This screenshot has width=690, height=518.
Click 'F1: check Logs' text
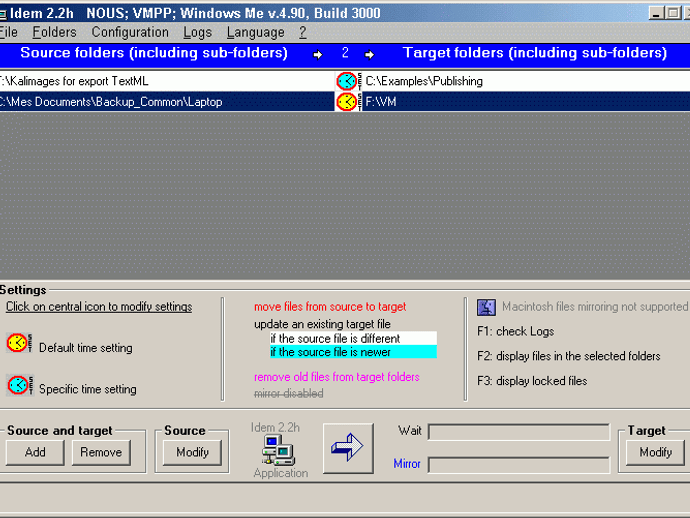click(515, 331)
